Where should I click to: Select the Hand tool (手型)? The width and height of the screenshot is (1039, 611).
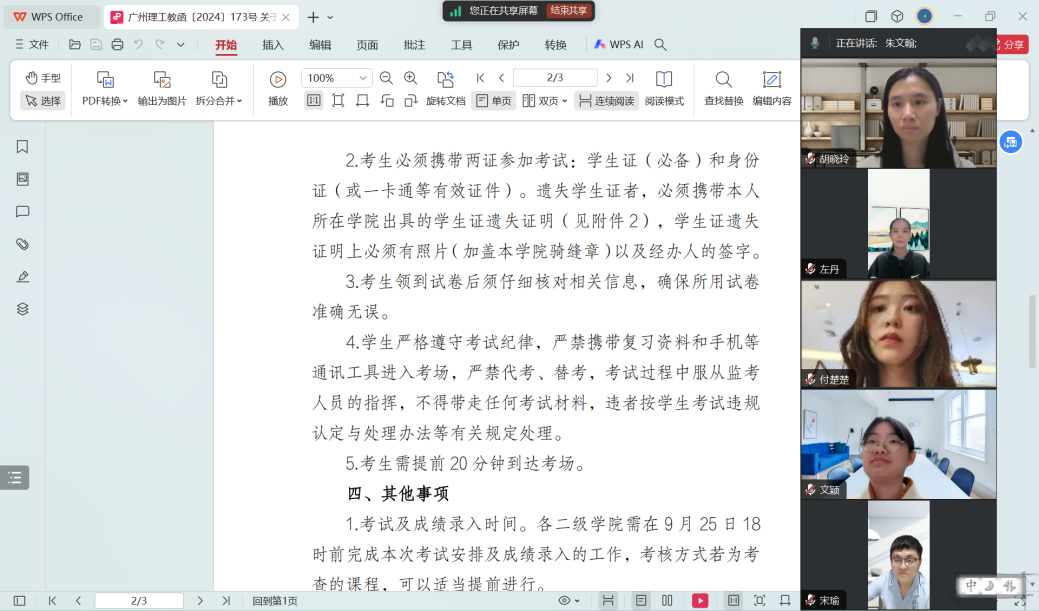click(43, 78)
